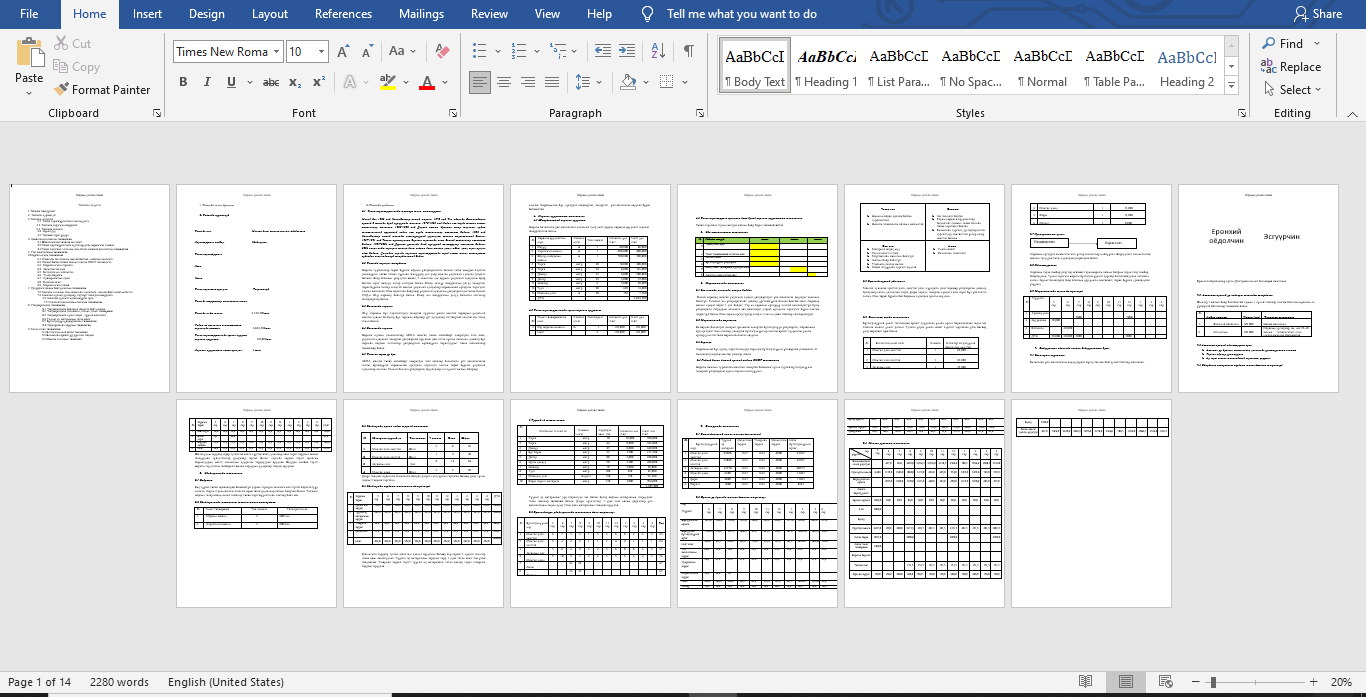Switch to Read Mode view
The width and height of the screenshot is (1366, 697).
coord(1086,682)
